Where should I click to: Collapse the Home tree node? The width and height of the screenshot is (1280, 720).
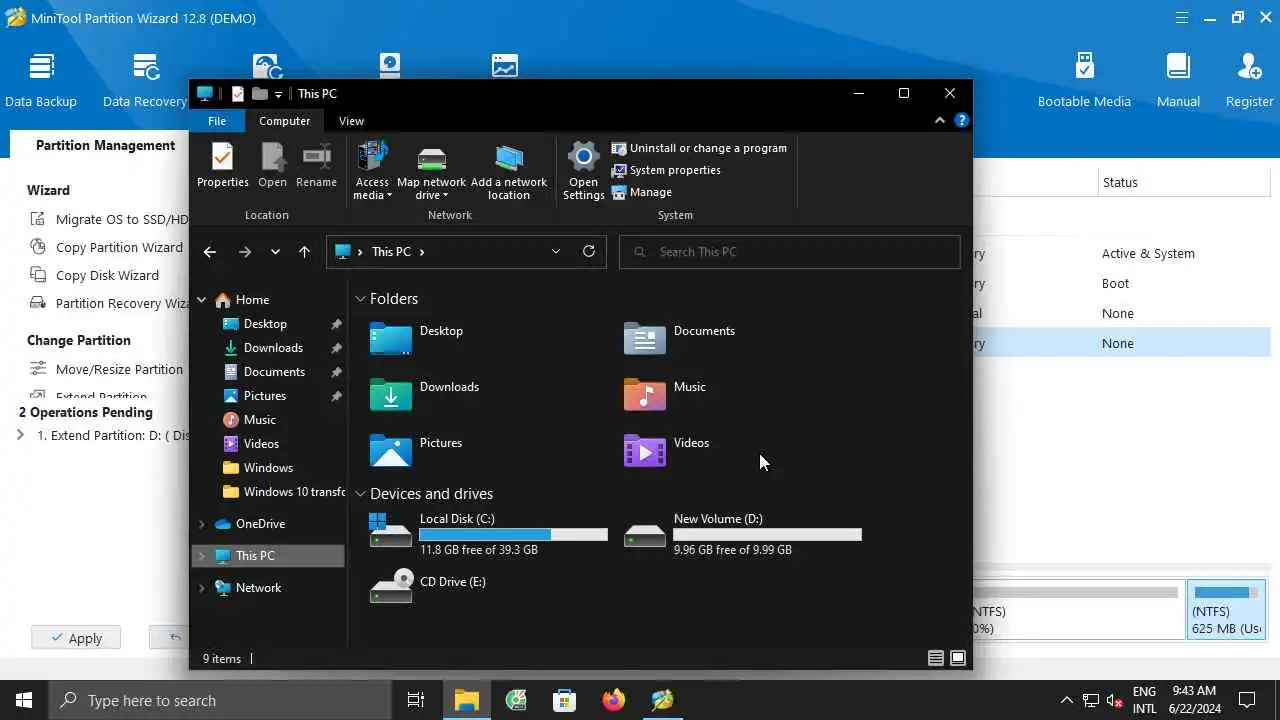tap(202, 300)
